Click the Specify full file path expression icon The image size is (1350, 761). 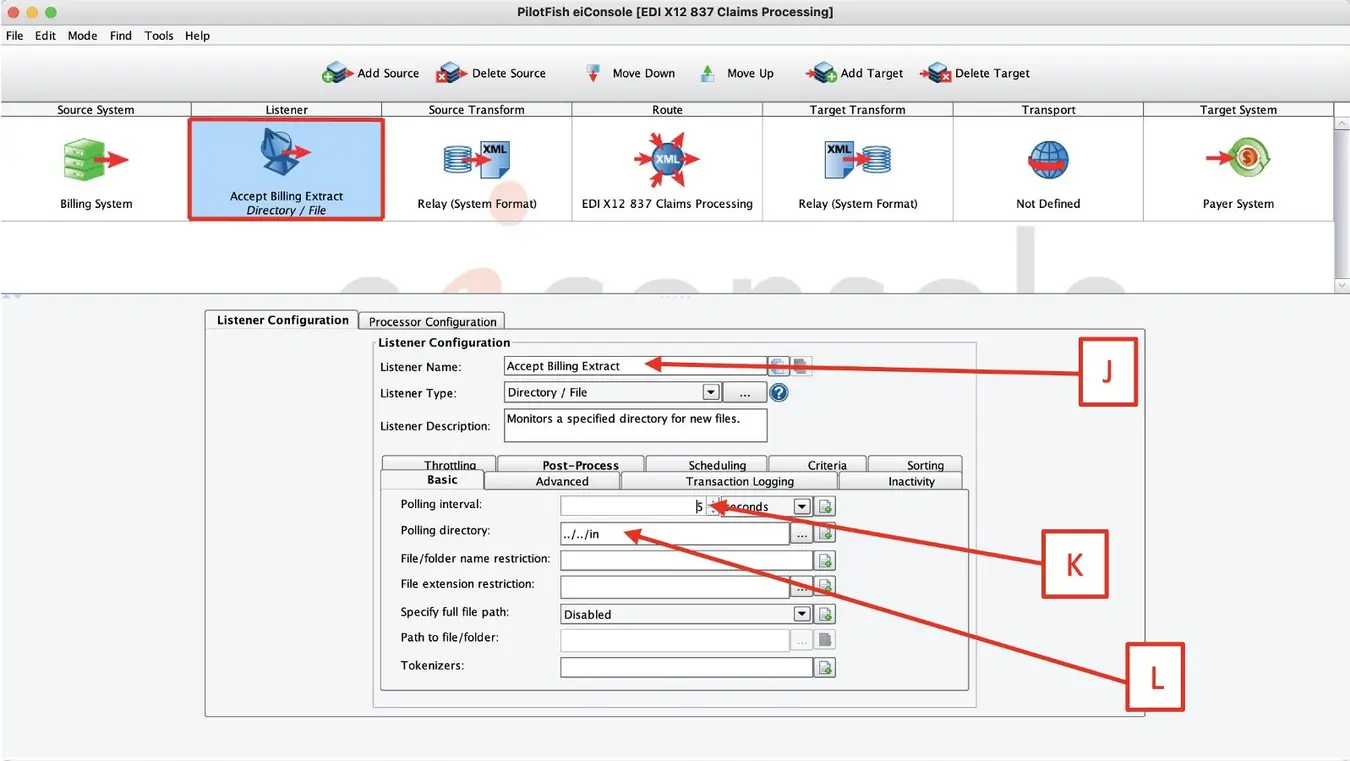(825, 614)
